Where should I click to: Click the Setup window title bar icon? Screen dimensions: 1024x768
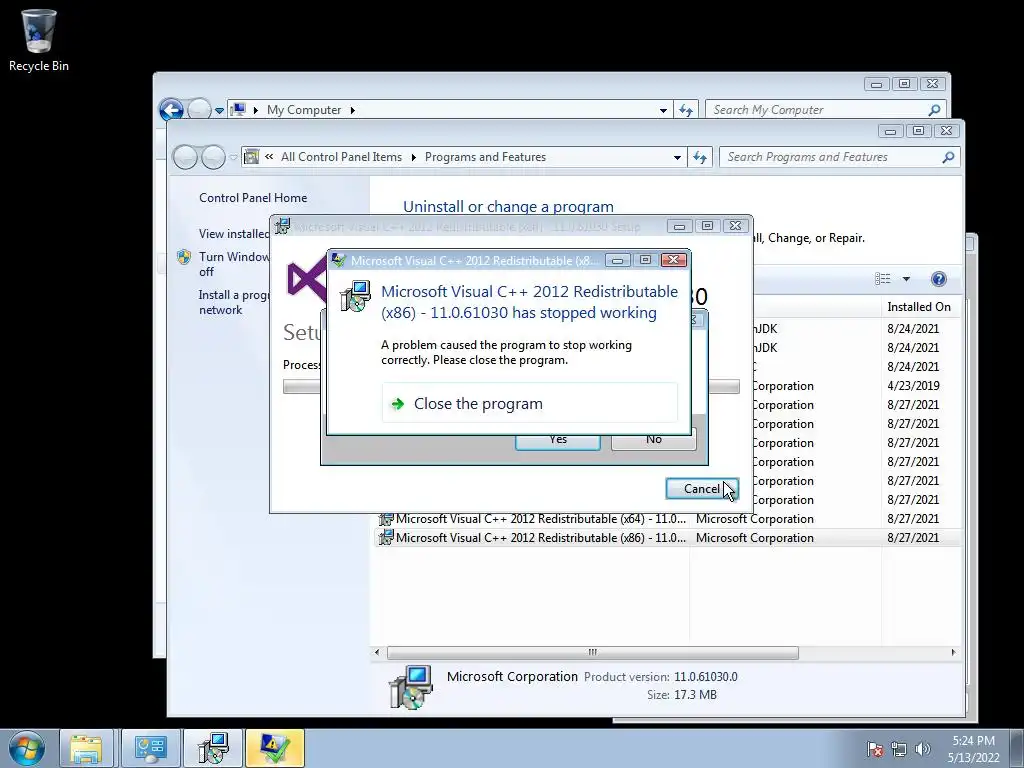pos(282,226)
